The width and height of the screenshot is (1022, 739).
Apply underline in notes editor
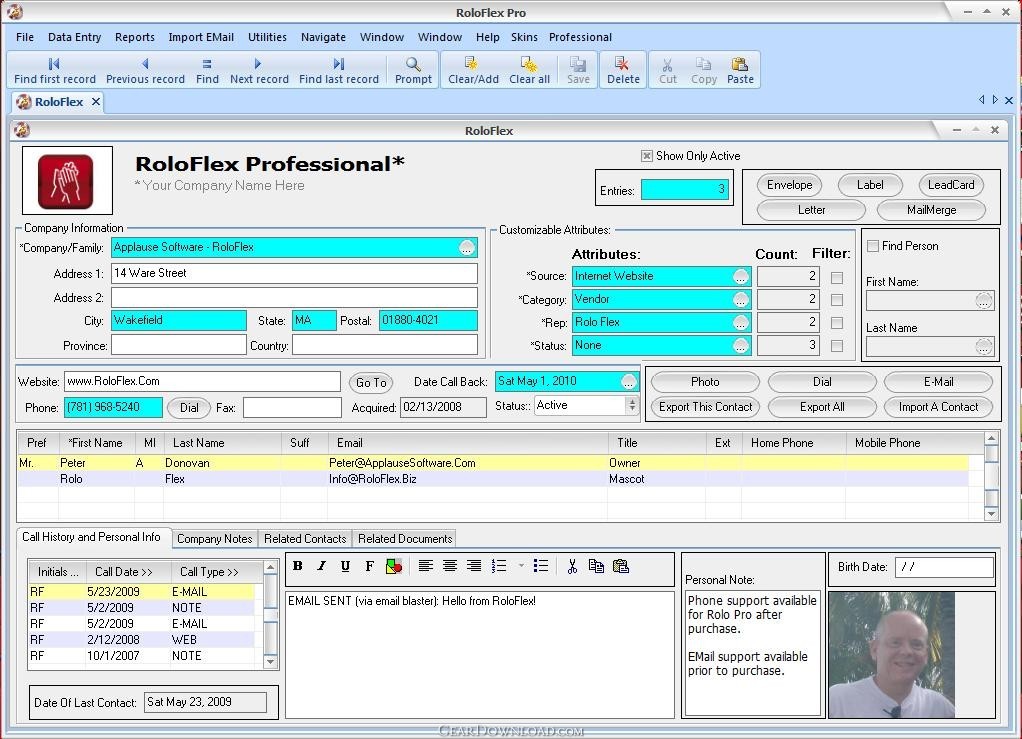(x=345, y=566)
